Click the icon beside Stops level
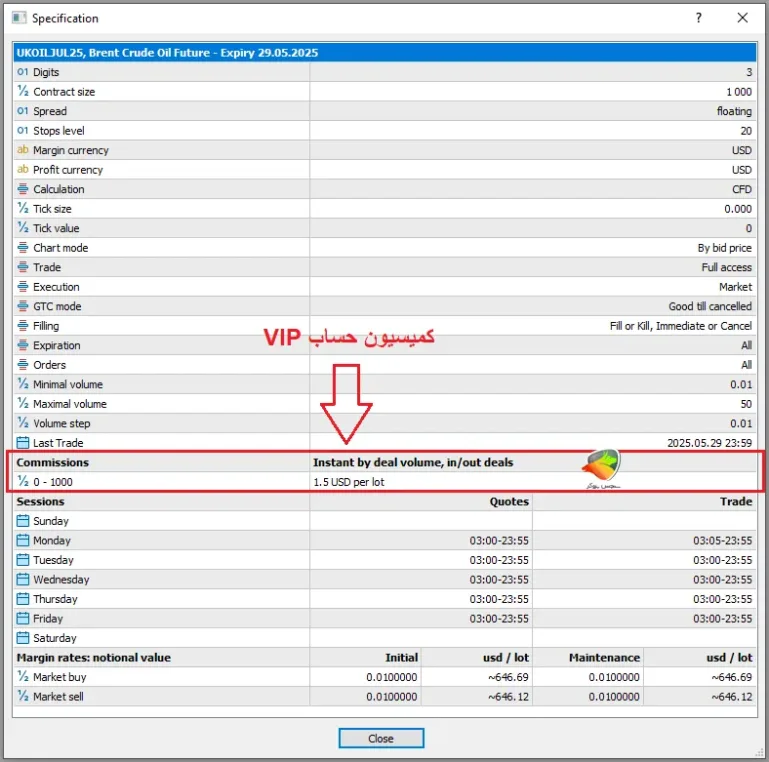This screenshot has width=769, height=762. tap(23, 130)
